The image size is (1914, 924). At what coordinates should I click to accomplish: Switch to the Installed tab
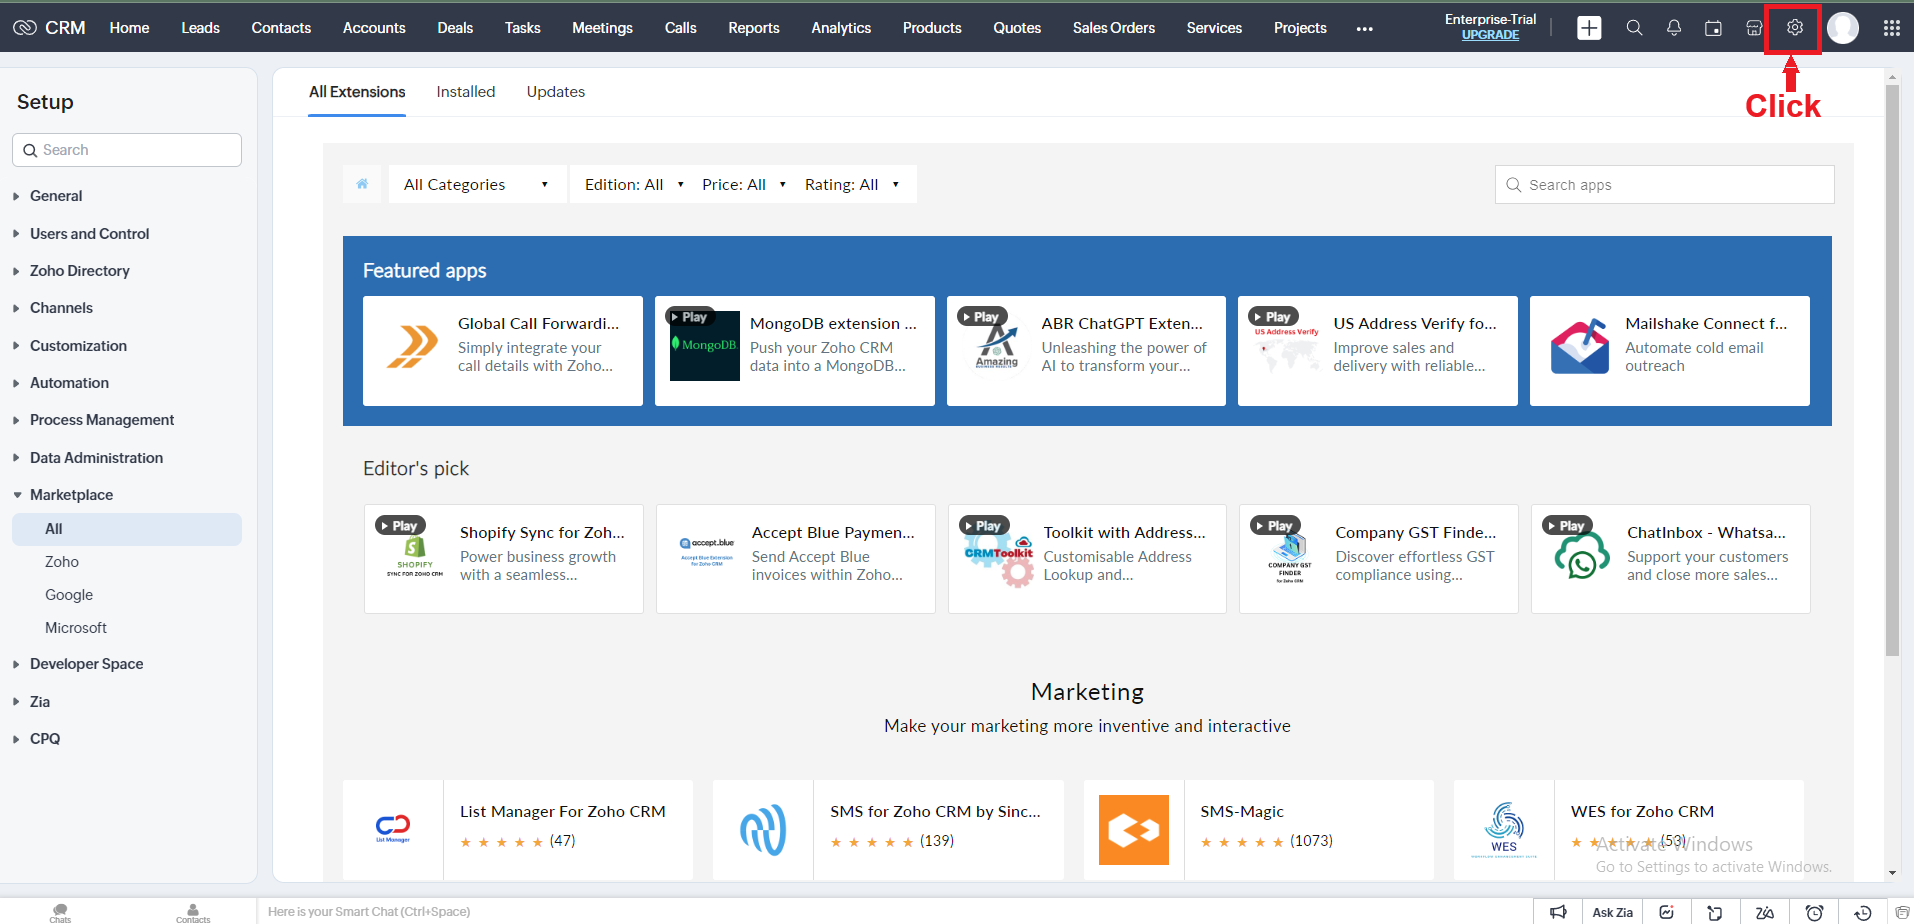(x=465, y=92)
